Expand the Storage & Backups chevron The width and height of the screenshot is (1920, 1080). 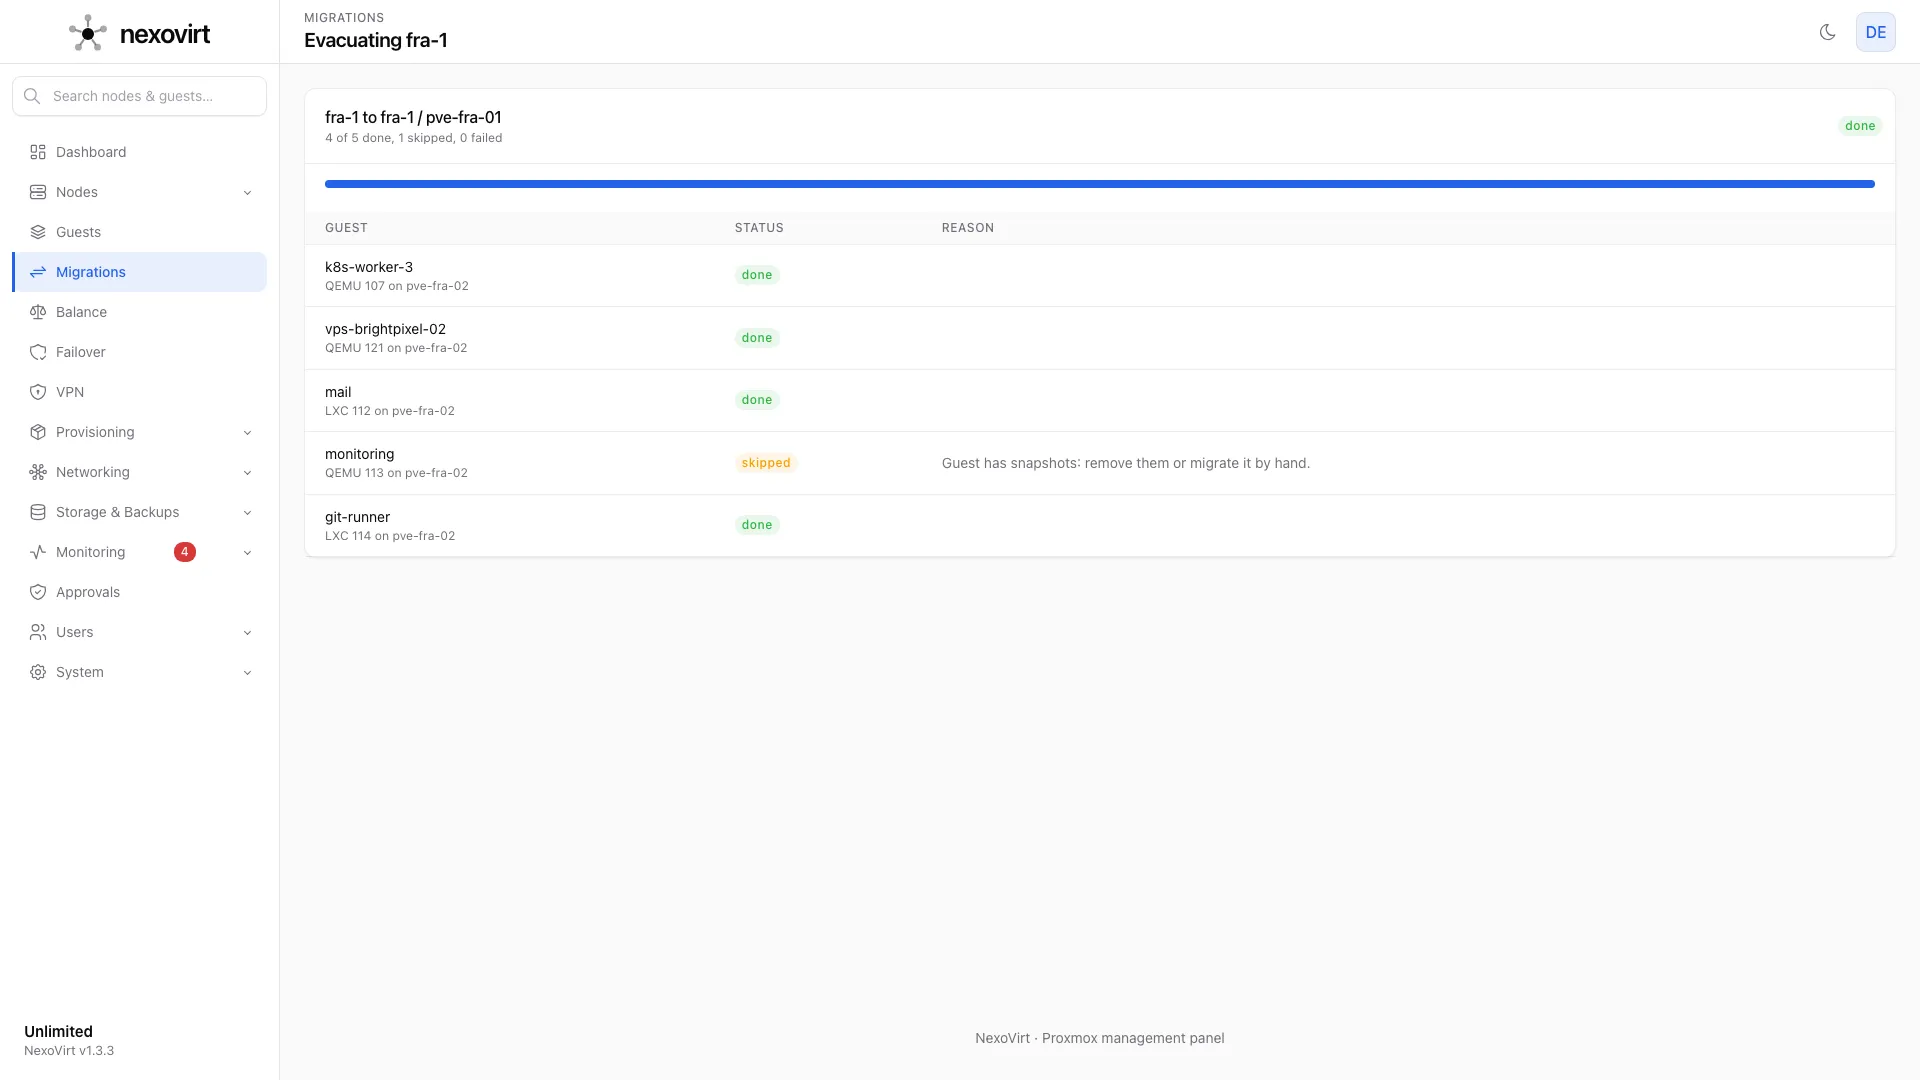[247, 513]
